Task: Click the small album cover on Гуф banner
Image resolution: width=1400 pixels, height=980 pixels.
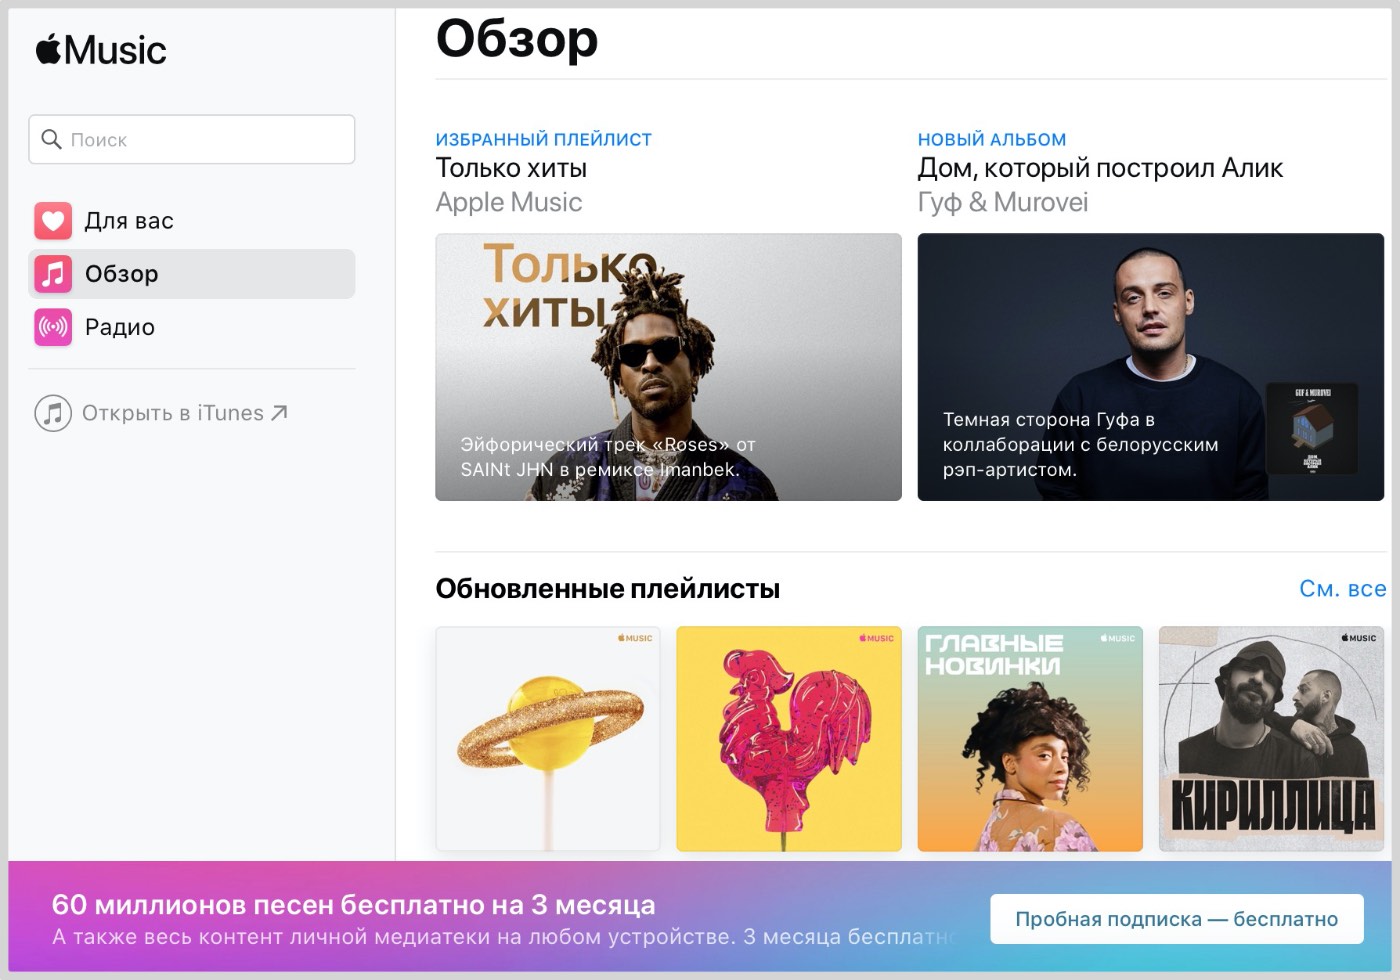Action: tap(1311, 429)
